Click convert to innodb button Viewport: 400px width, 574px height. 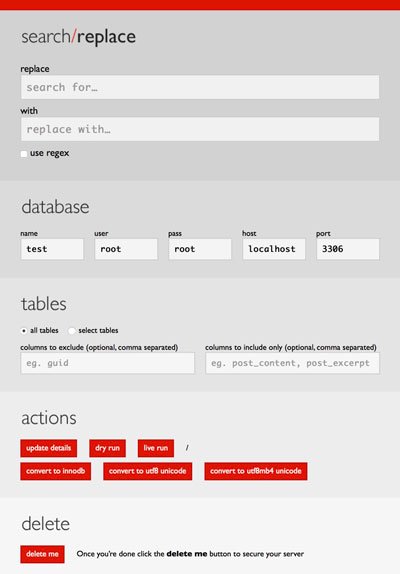pyautogui.click(x=56, y=471)
